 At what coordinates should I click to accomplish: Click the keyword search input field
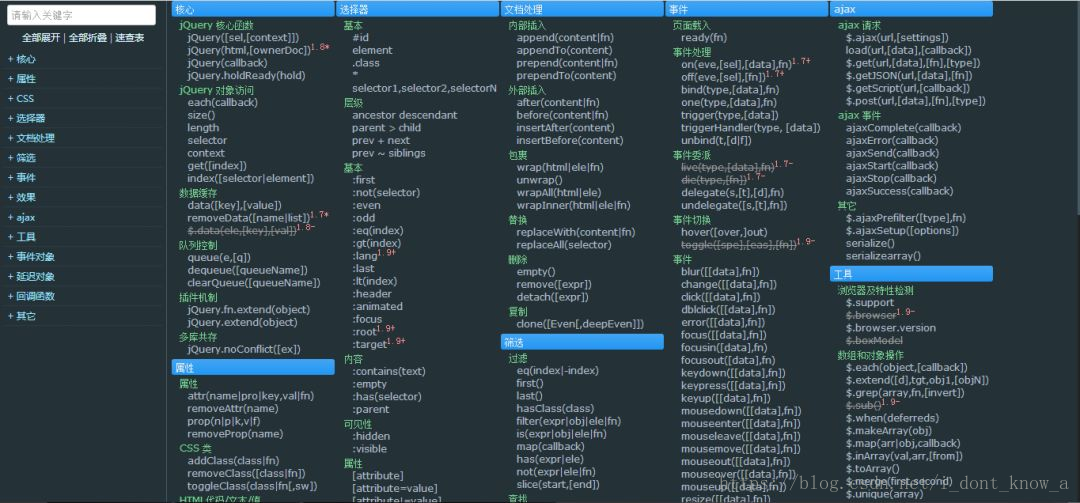[81, 15]
